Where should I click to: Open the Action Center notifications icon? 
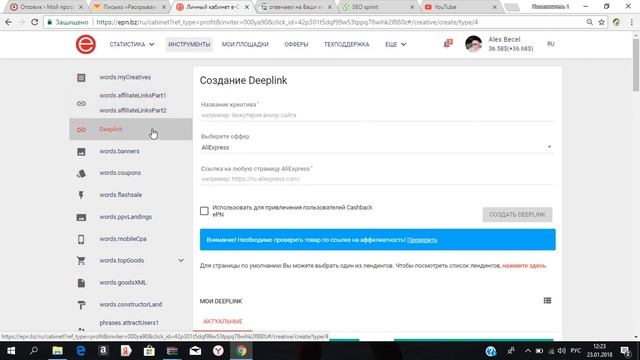click(626, 351)
